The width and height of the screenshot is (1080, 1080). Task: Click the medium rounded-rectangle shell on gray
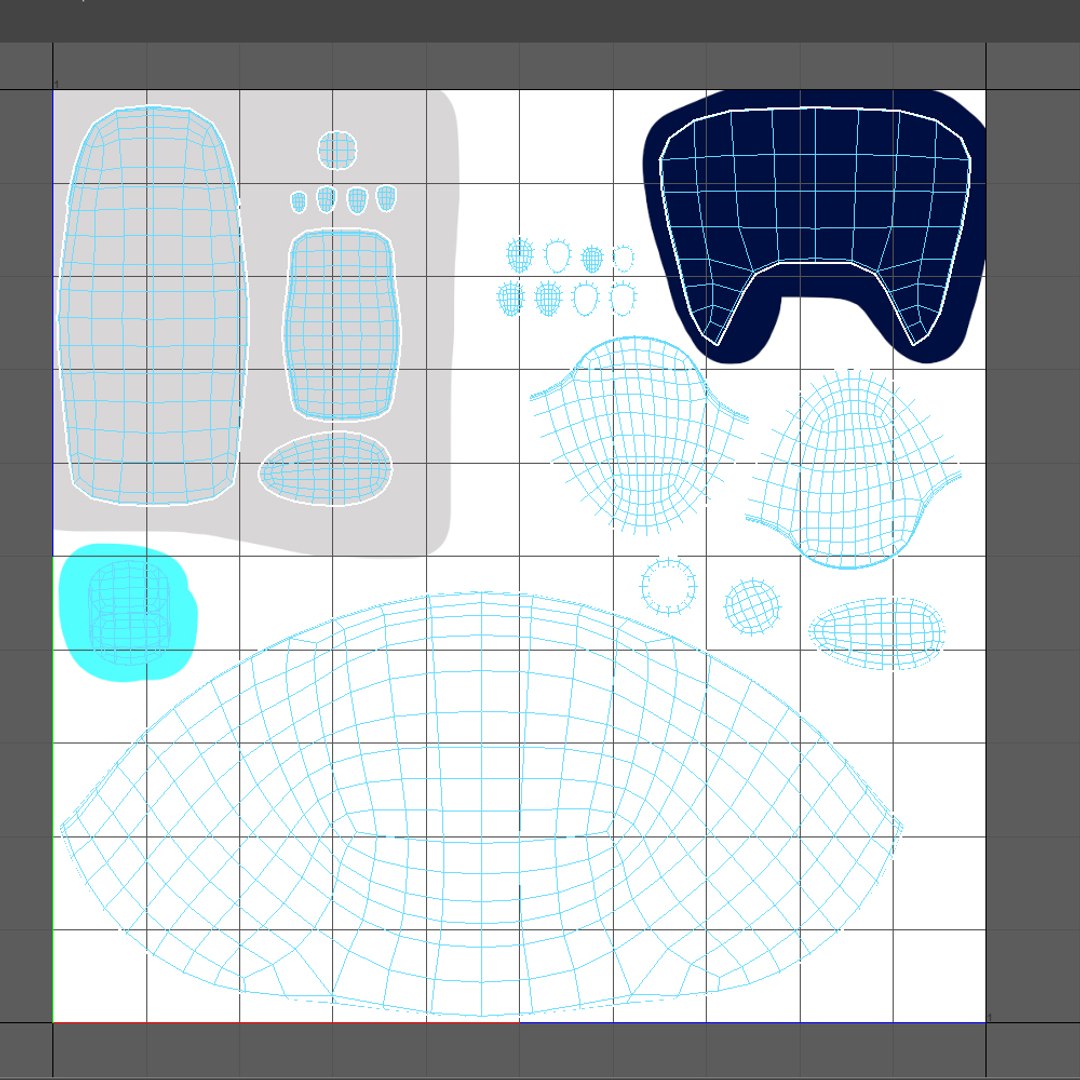pyautogui.click(x=341, y=324)
